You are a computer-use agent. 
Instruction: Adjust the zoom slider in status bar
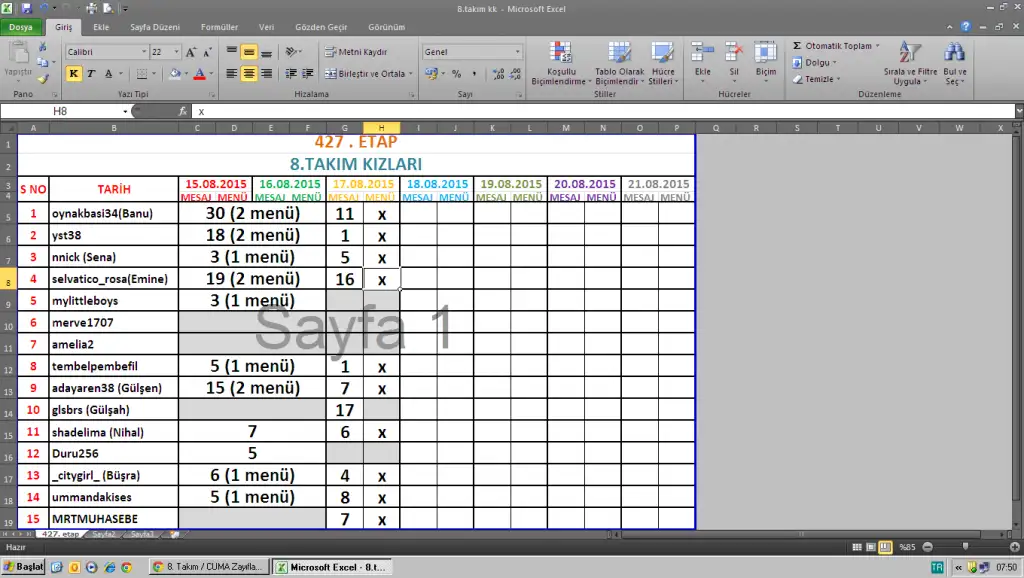[966, 547]
